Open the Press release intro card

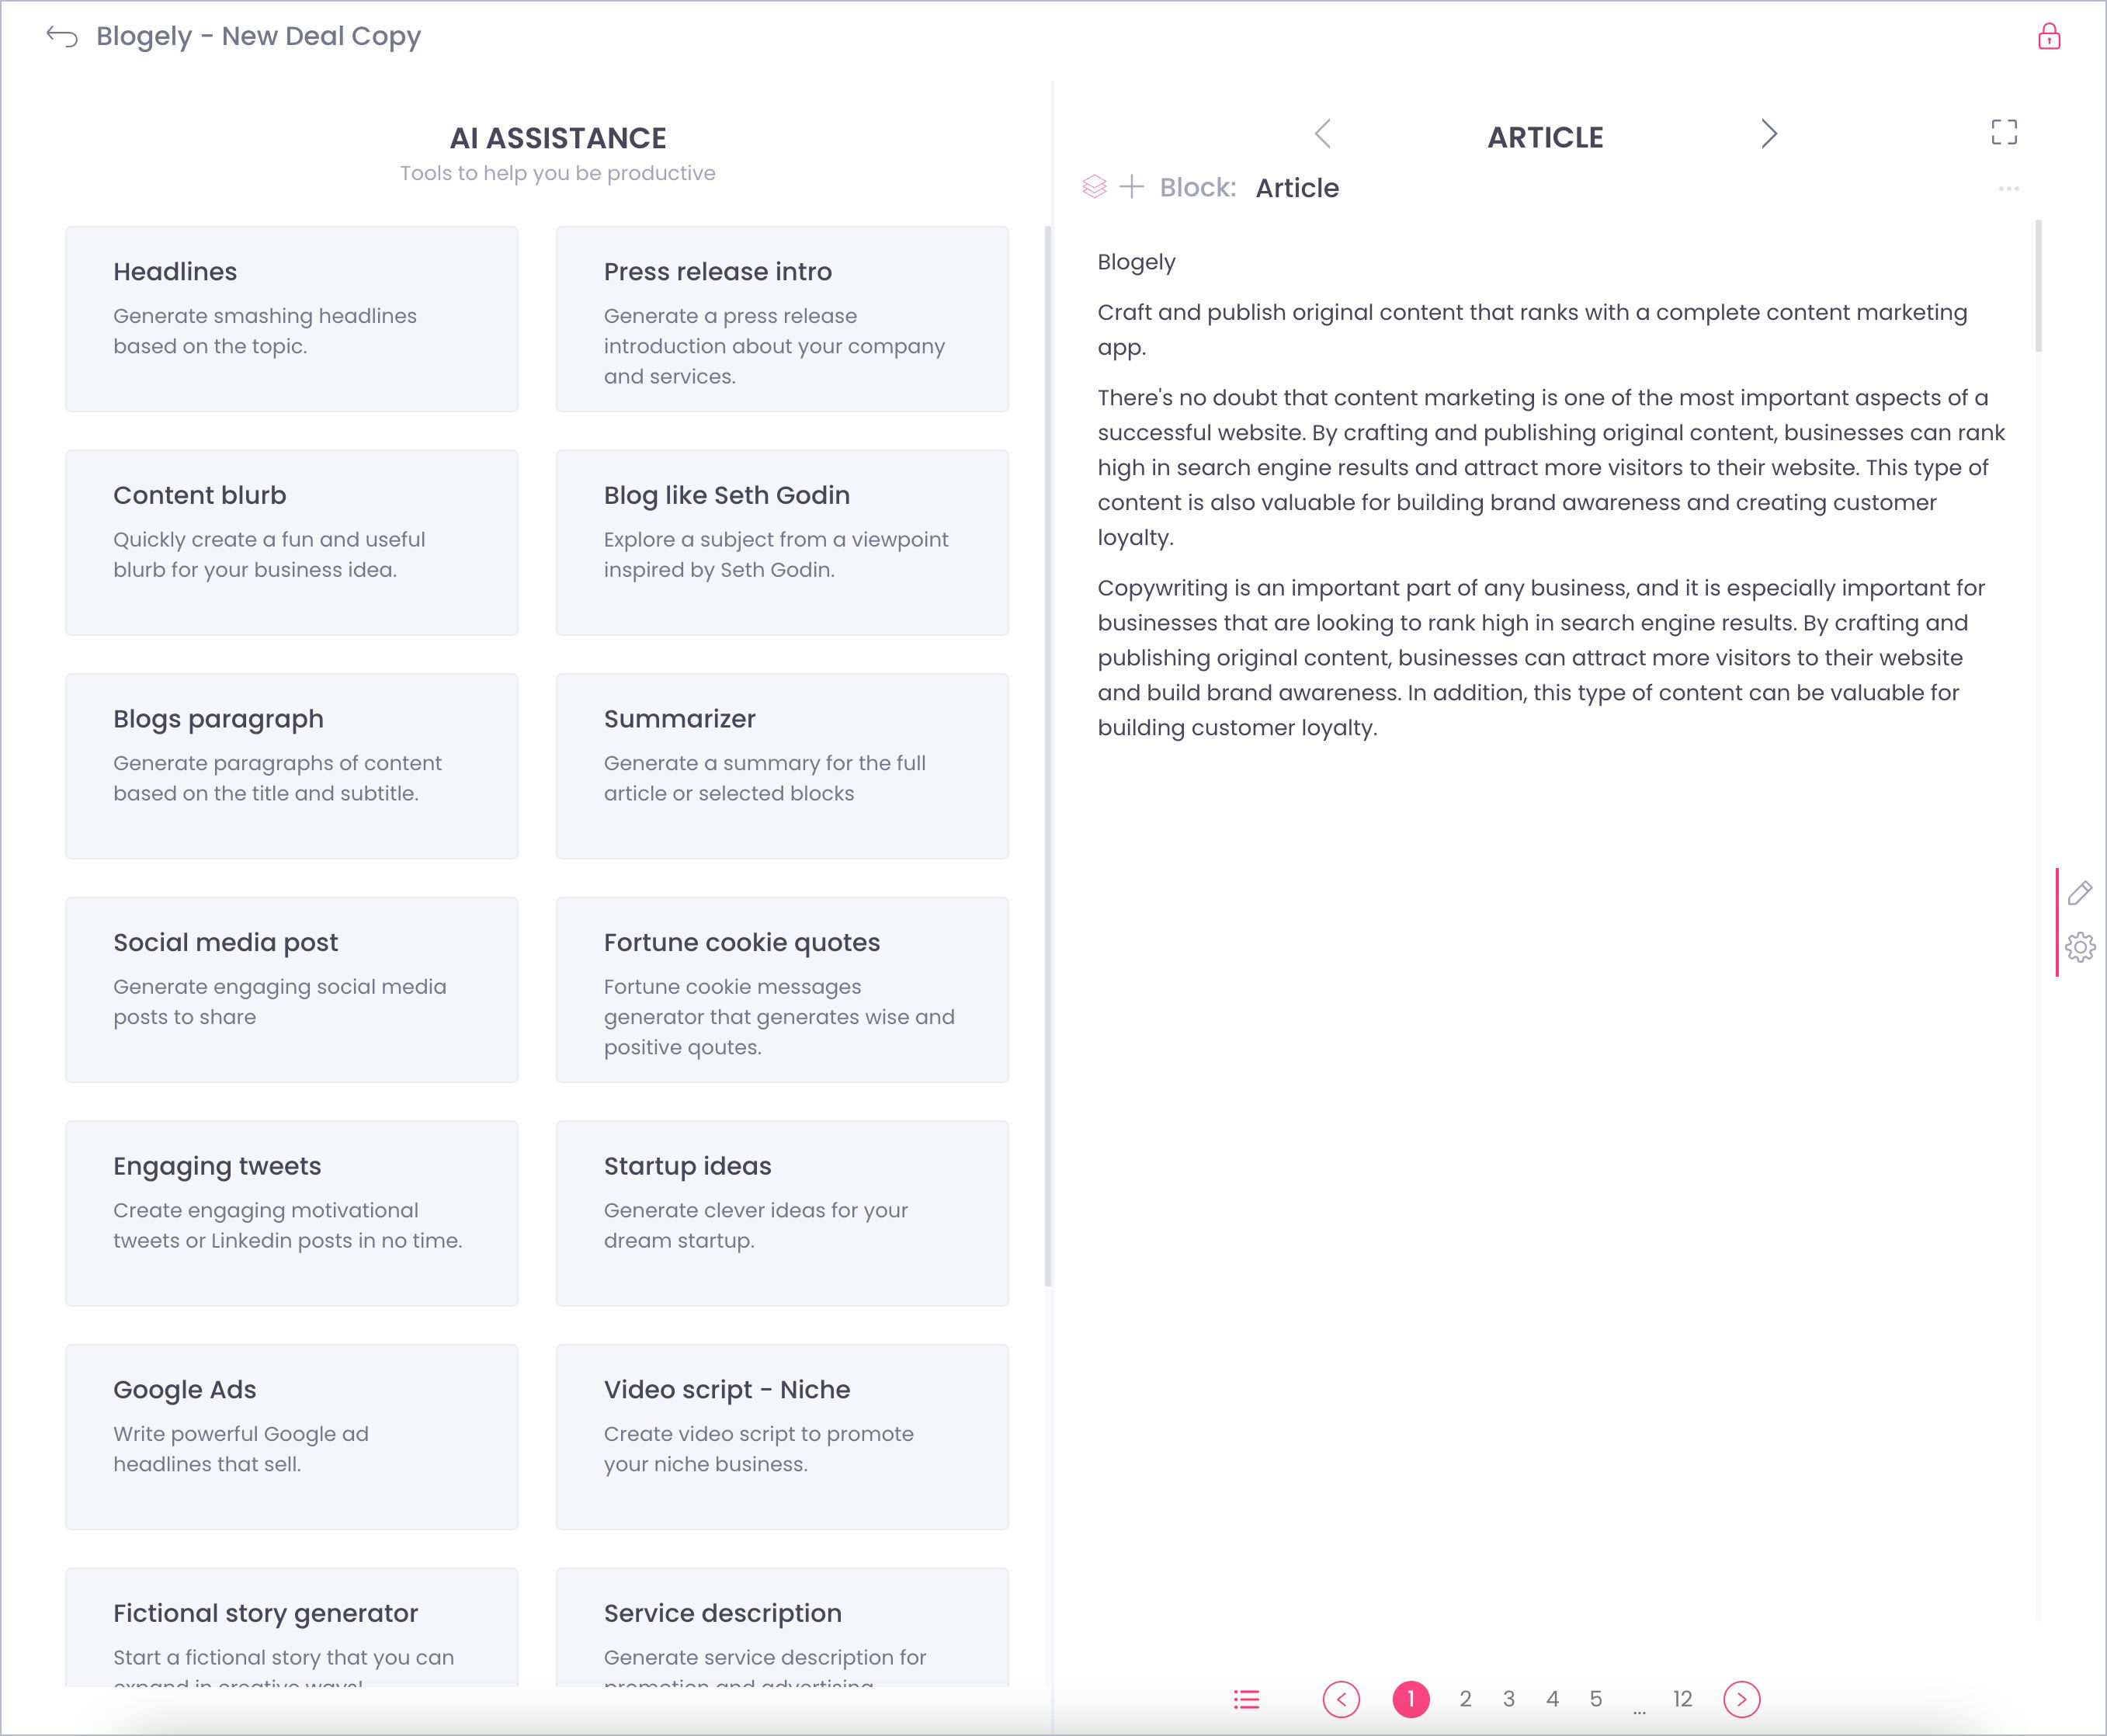click(782, 319)
